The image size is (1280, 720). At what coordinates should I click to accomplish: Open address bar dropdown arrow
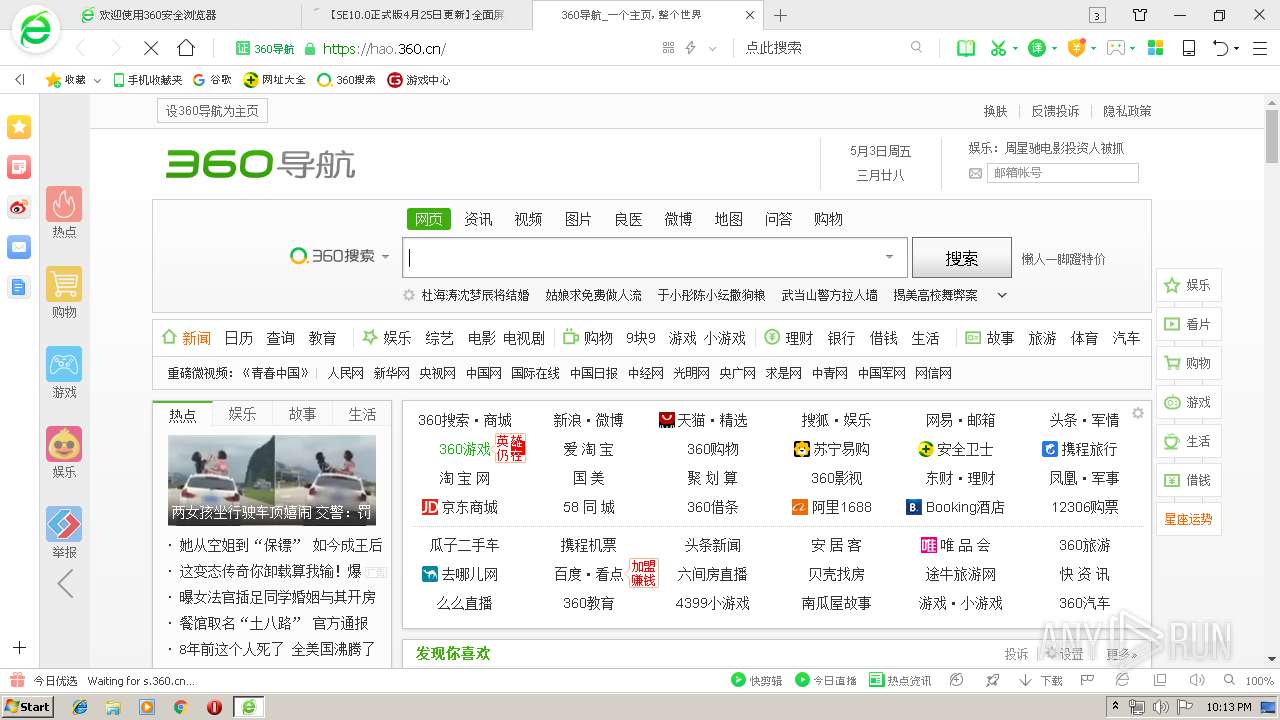(x=713, y=48)
